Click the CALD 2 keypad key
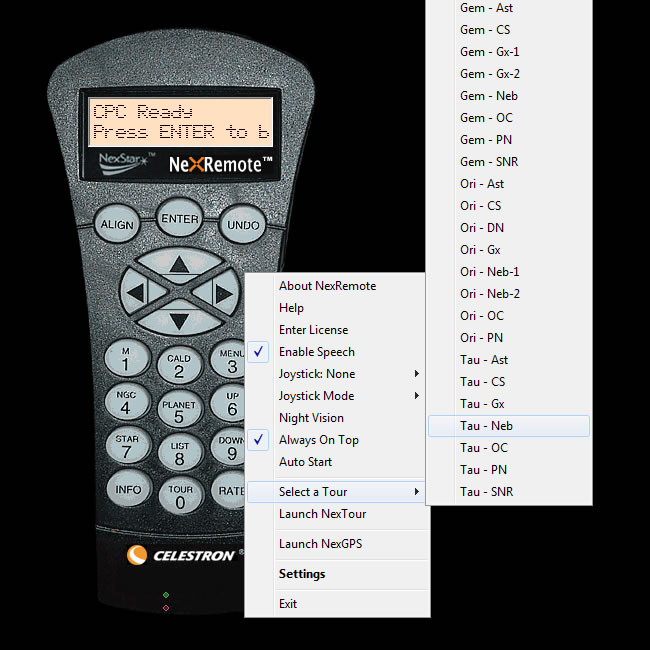This screenshot has height=650, width=650. pyautogui.click(x=179, y=366)
